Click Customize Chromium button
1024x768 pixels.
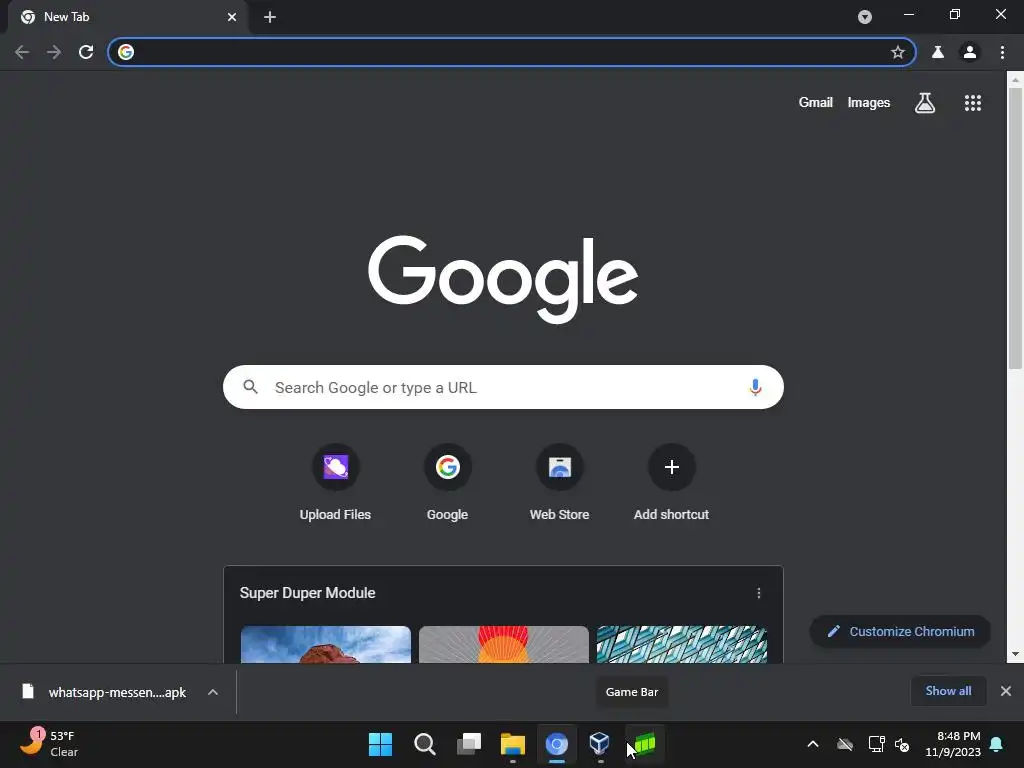click(x=901, y=632)
